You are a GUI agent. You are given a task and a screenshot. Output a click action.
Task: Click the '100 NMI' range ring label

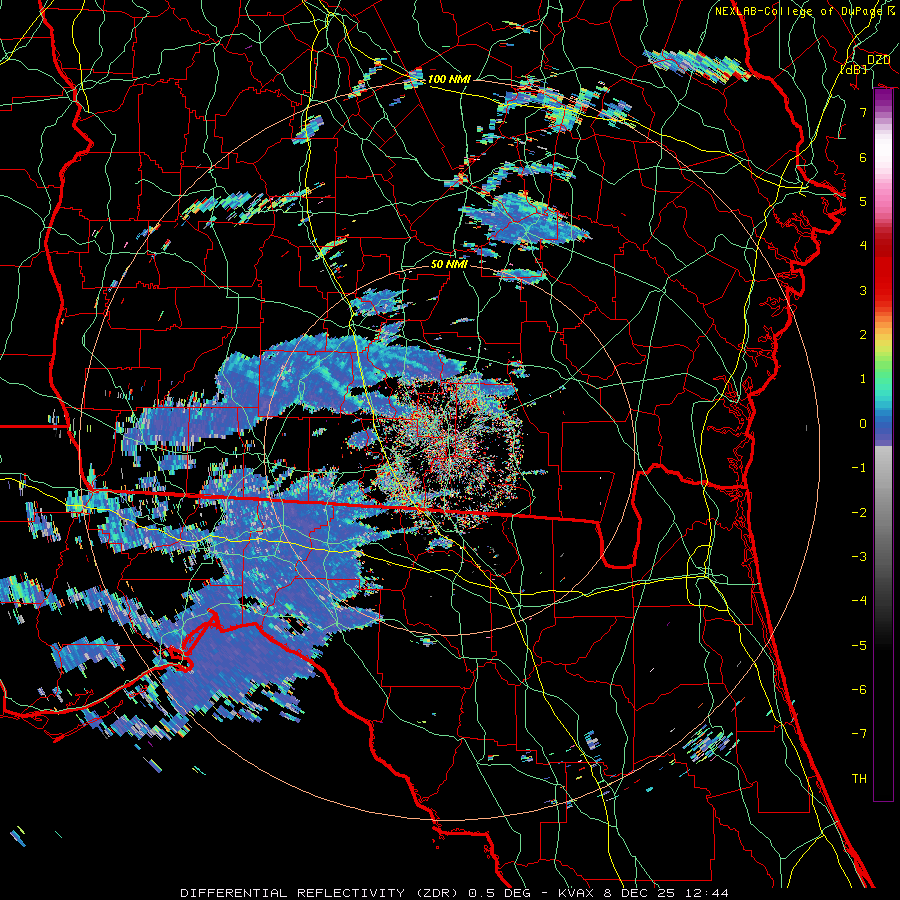click(449, 79)
